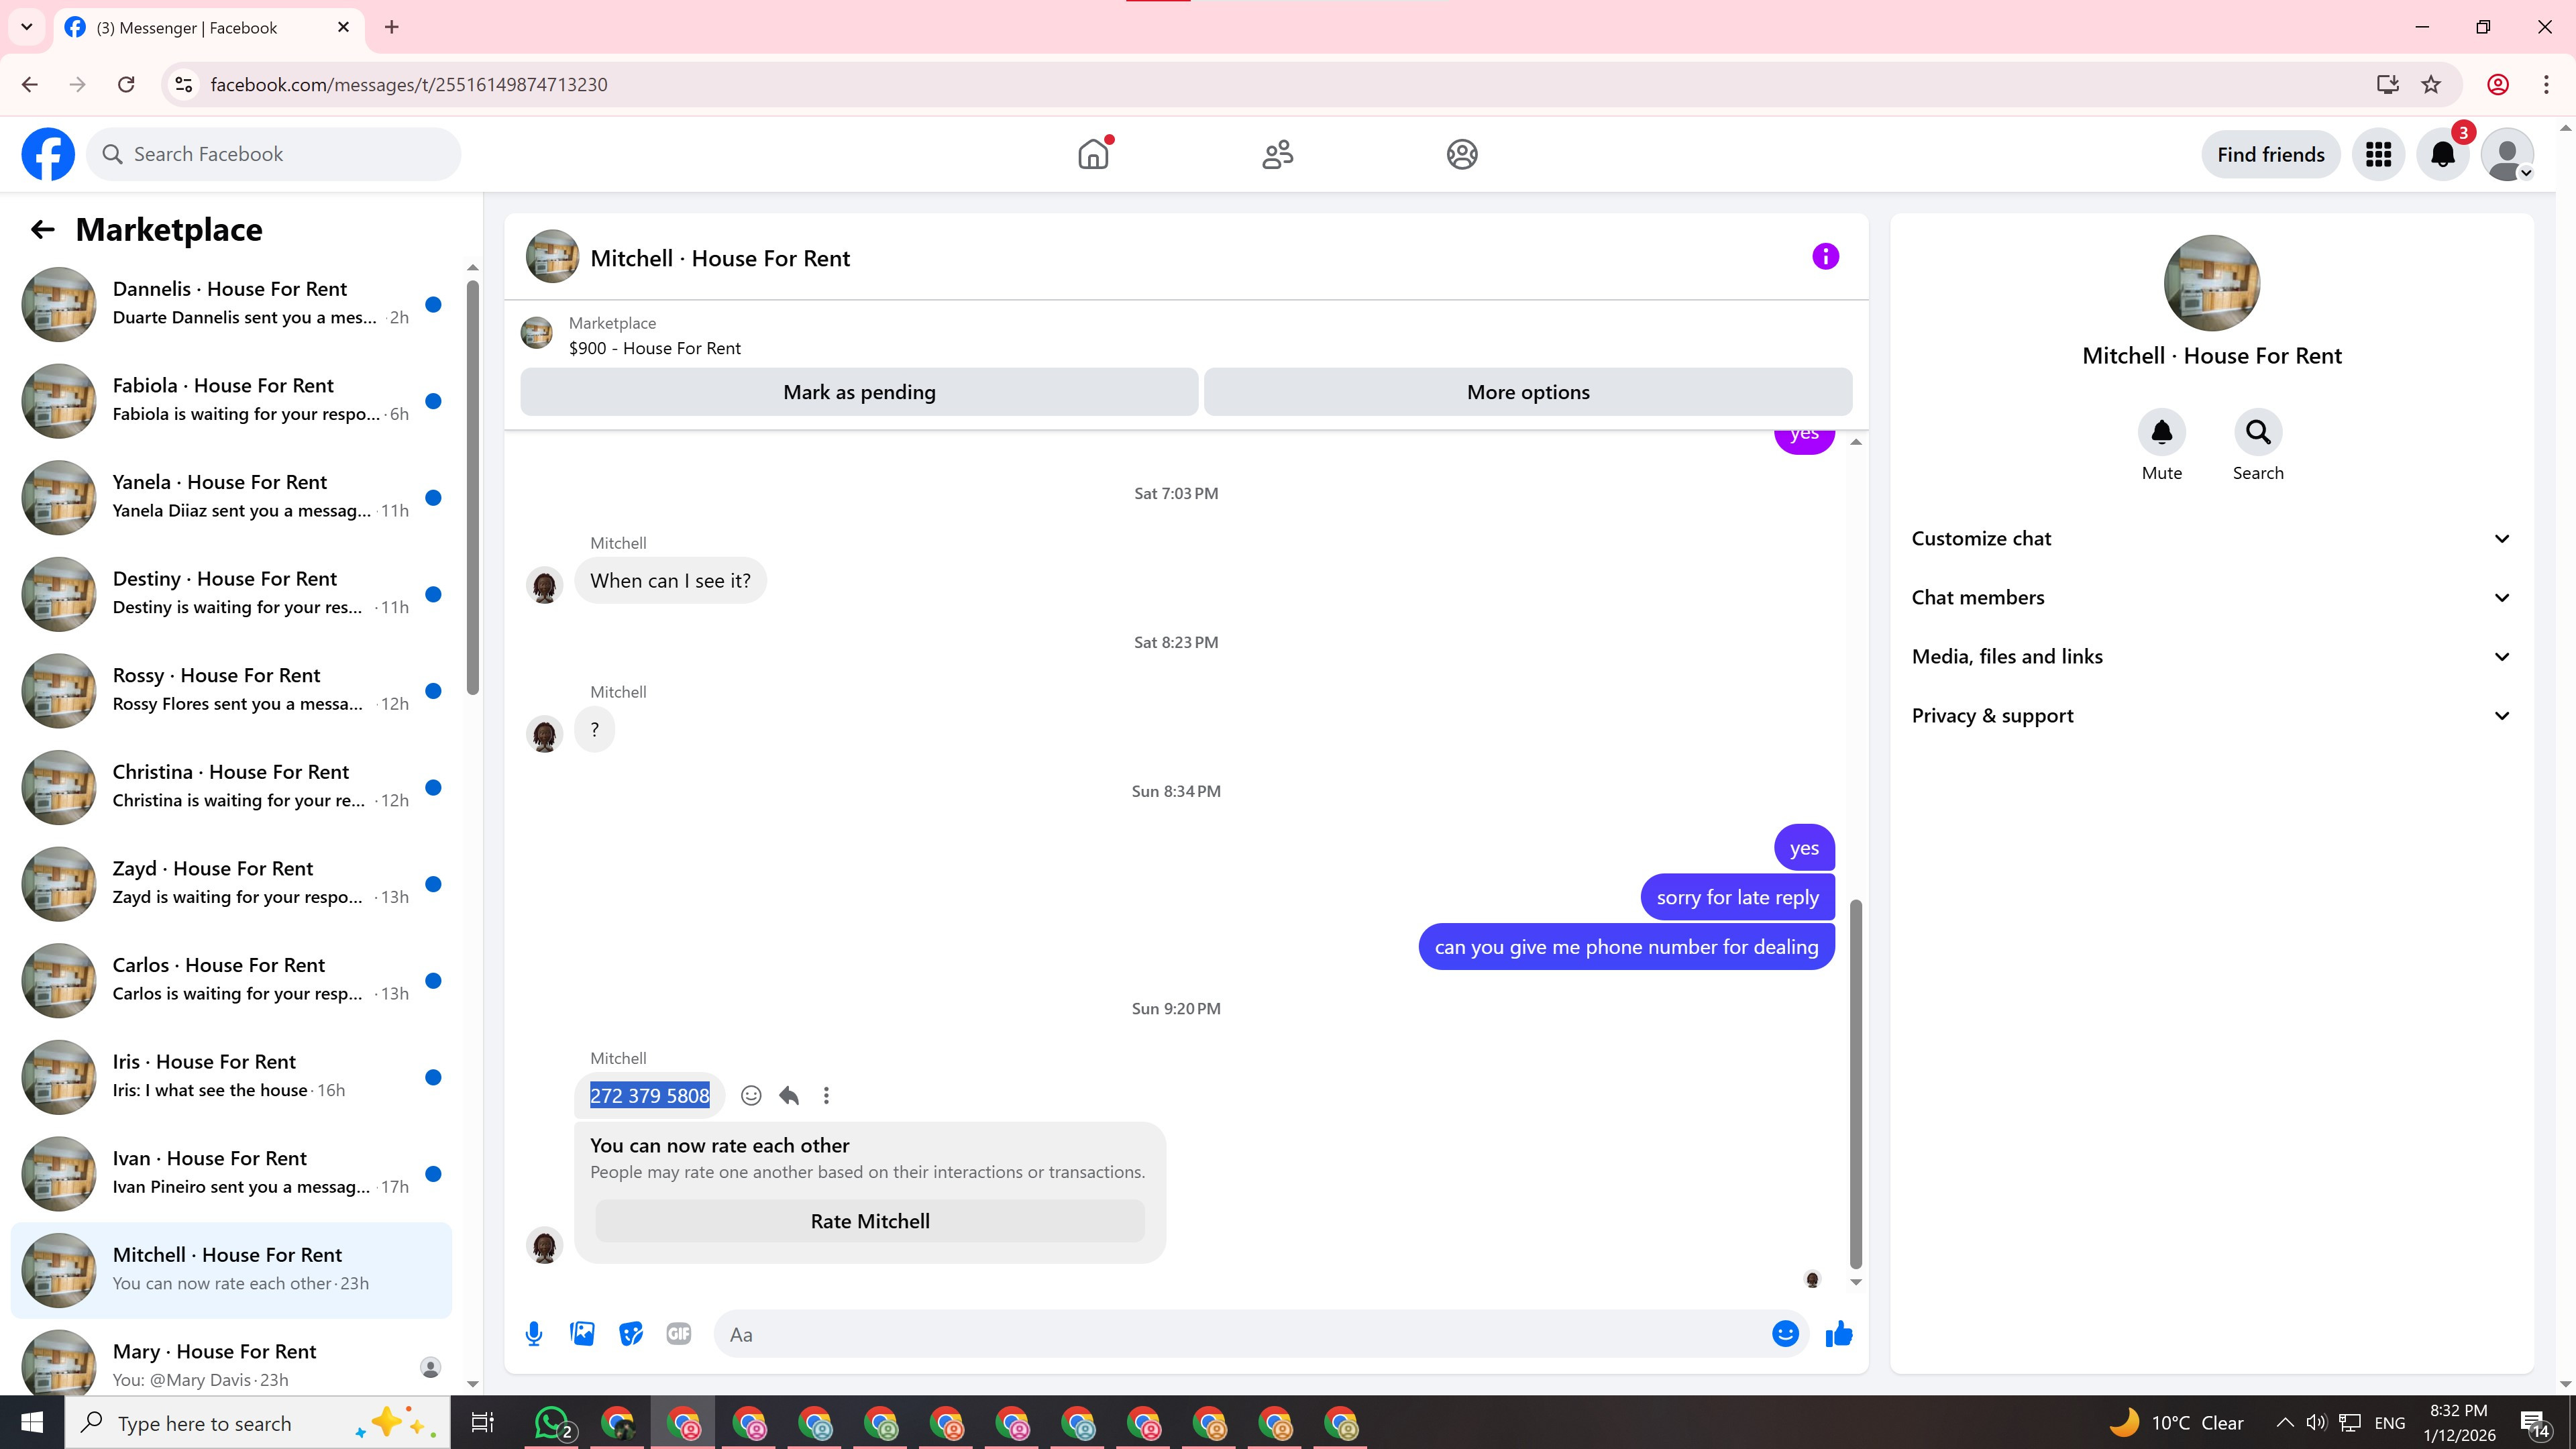This screenshot has width=2576, height=1449.
Task: Click the Mark as pending button
Action: [859, 392]
